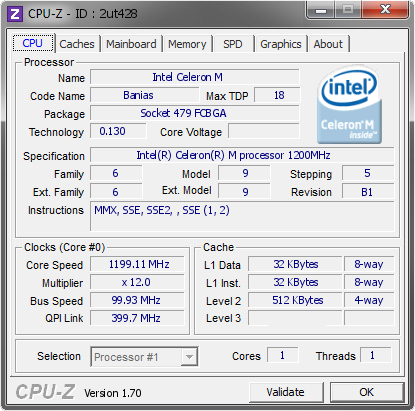Select the CPU tab
The width and height of the screenshot is (415, 411).
pyautogui.click(x=33, y=43)
